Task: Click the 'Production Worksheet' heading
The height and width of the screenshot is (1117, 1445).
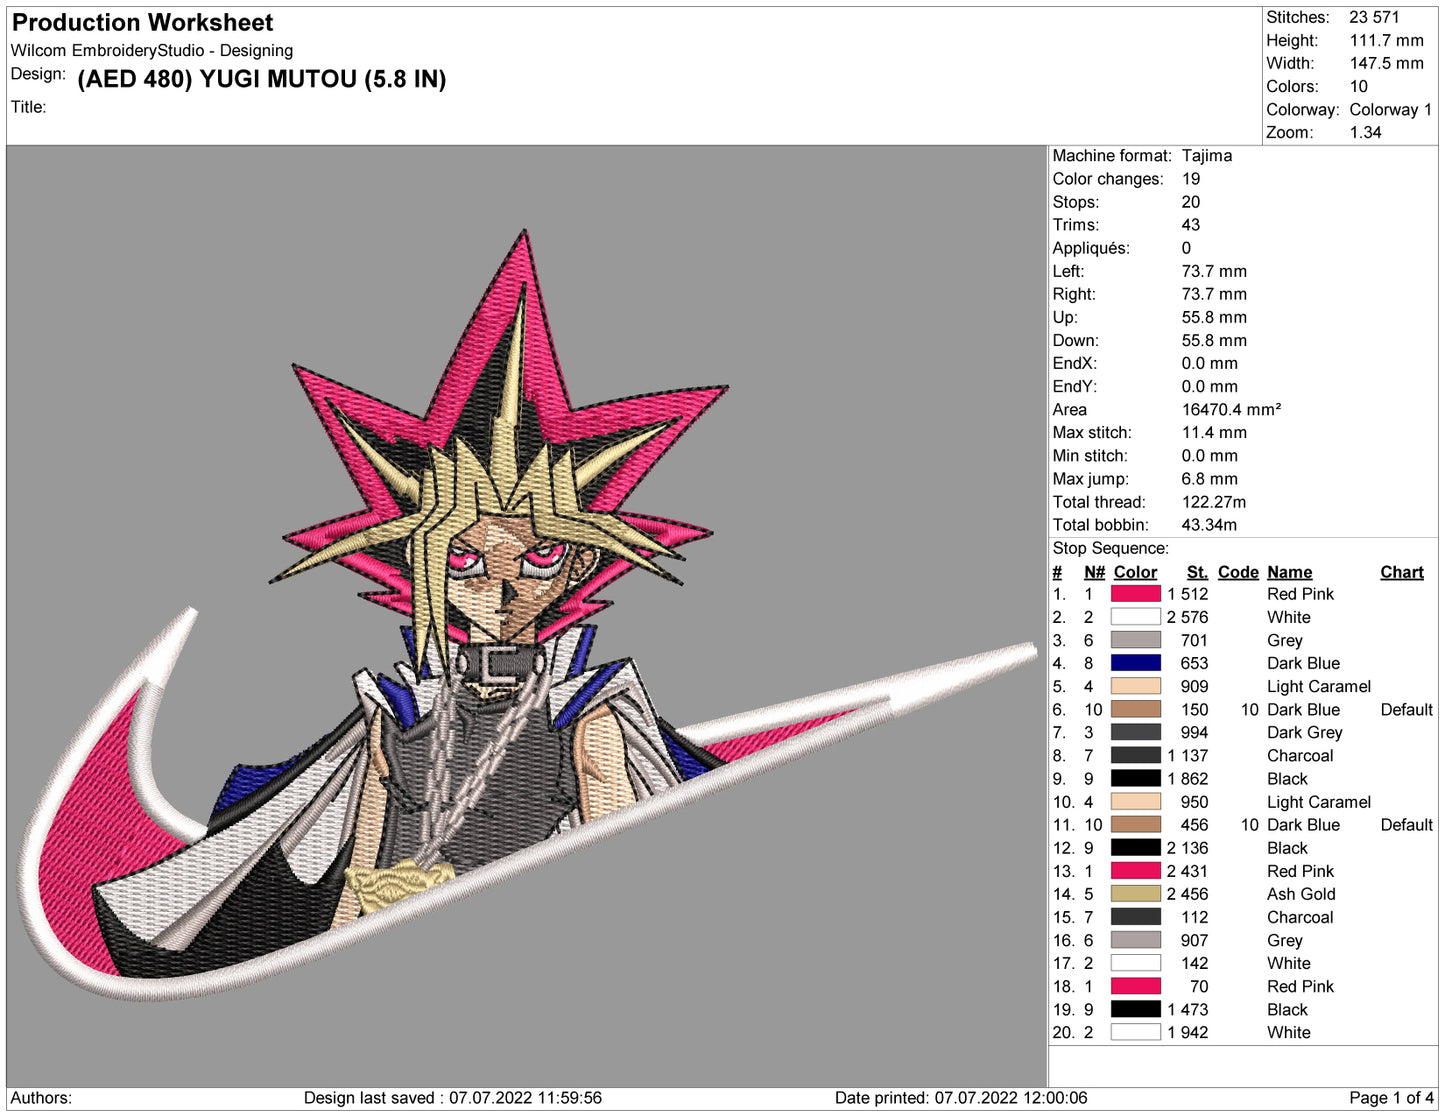Action: pos(142,22)
